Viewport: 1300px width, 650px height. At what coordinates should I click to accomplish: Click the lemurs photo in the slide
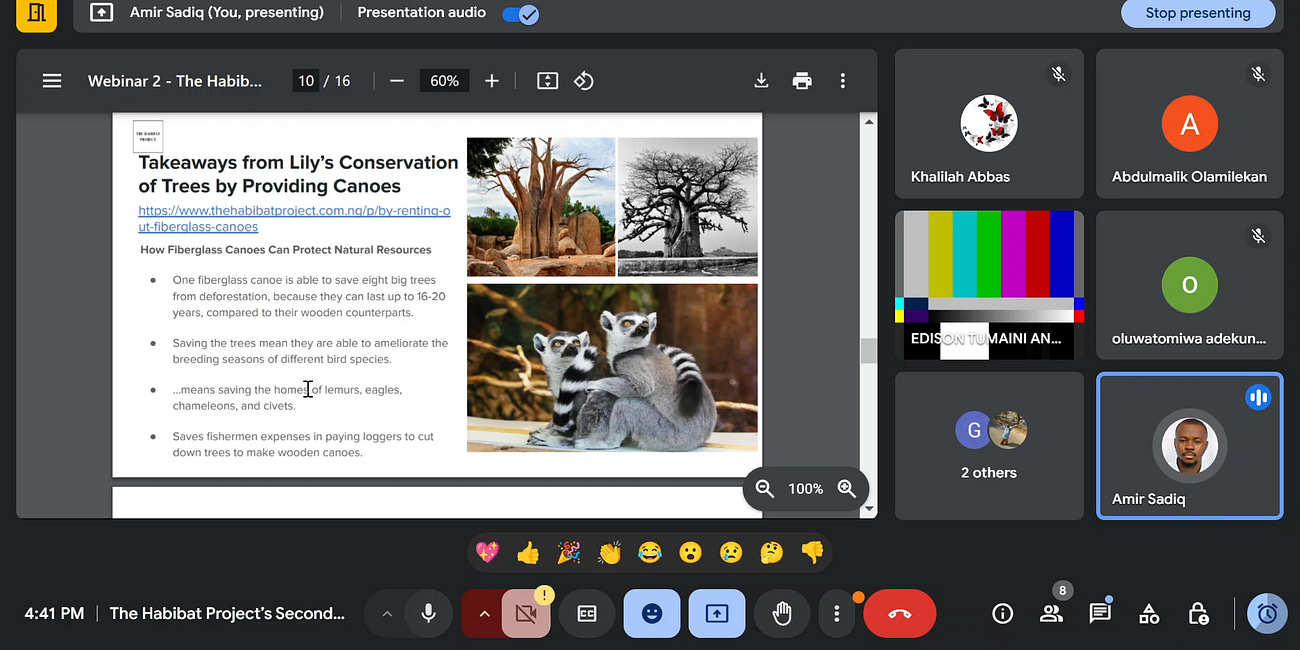(612, 367)
